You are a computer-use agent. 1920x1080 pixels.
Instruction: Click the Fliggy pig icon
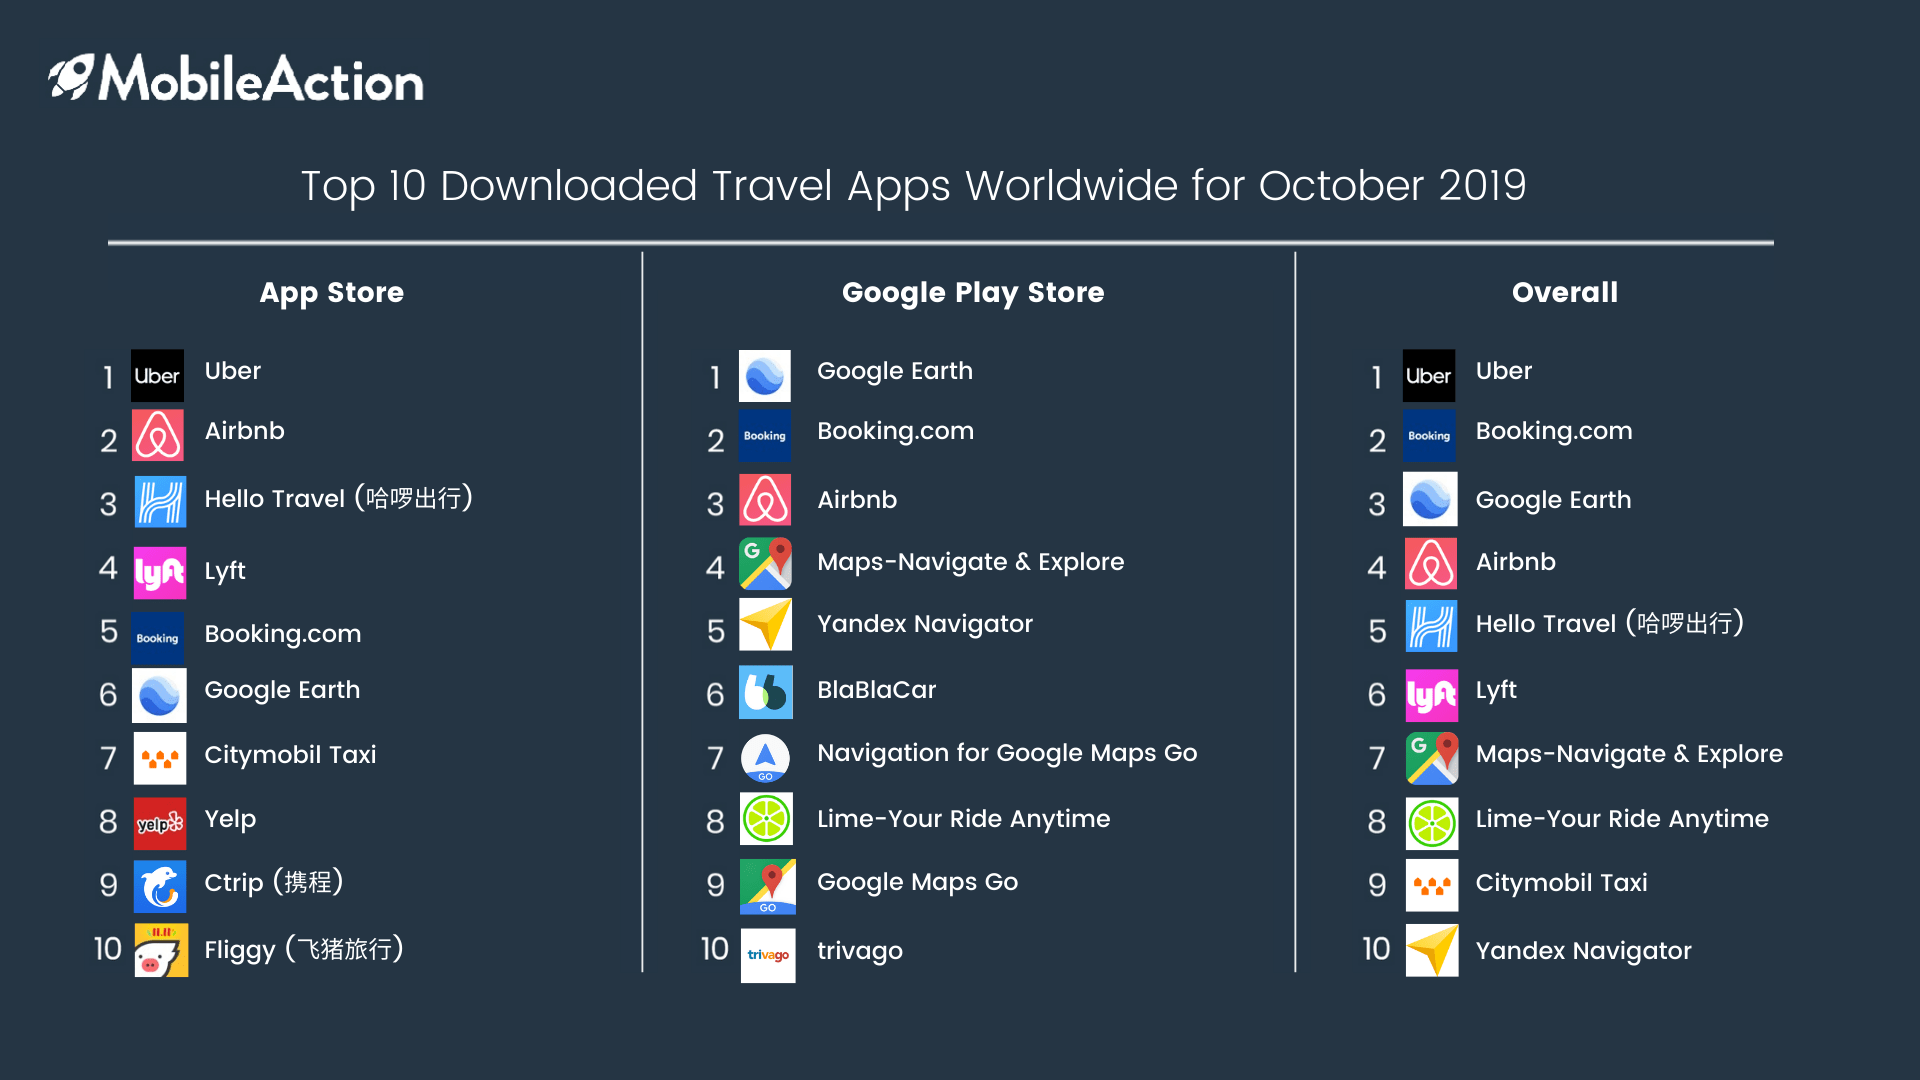click(161, 950)
